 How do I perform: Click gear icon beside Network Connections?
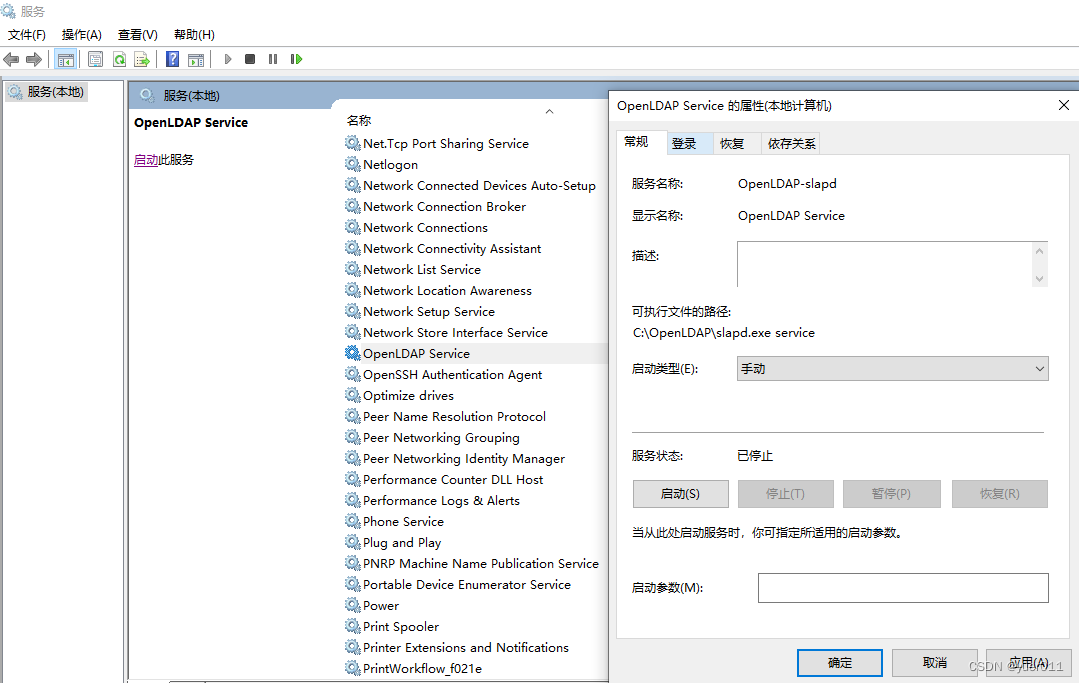(352, 227)
